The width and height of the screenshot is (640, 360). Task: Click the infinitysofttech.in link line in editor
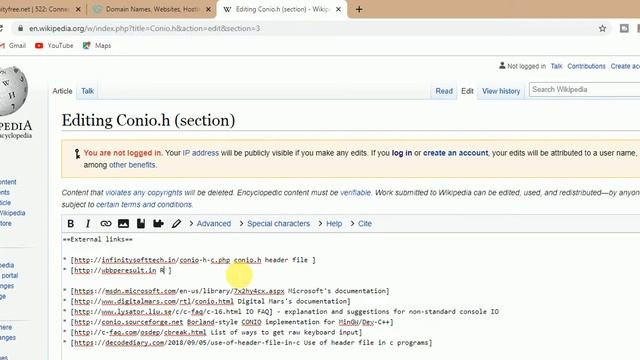tap(189, 260)
